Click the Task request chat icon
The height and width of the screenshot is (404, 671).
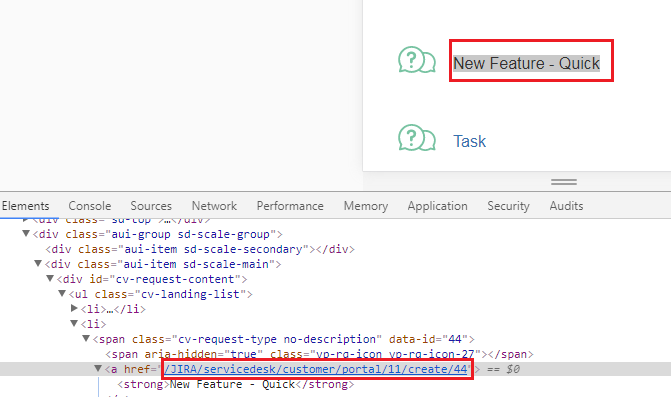pos(417,138)
